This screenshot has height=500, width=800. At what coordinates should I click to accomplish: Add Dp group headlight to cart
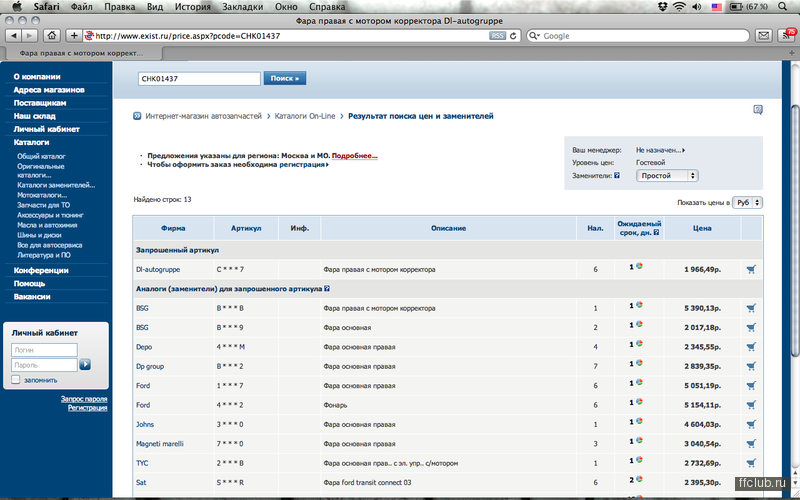click(751, 366)
